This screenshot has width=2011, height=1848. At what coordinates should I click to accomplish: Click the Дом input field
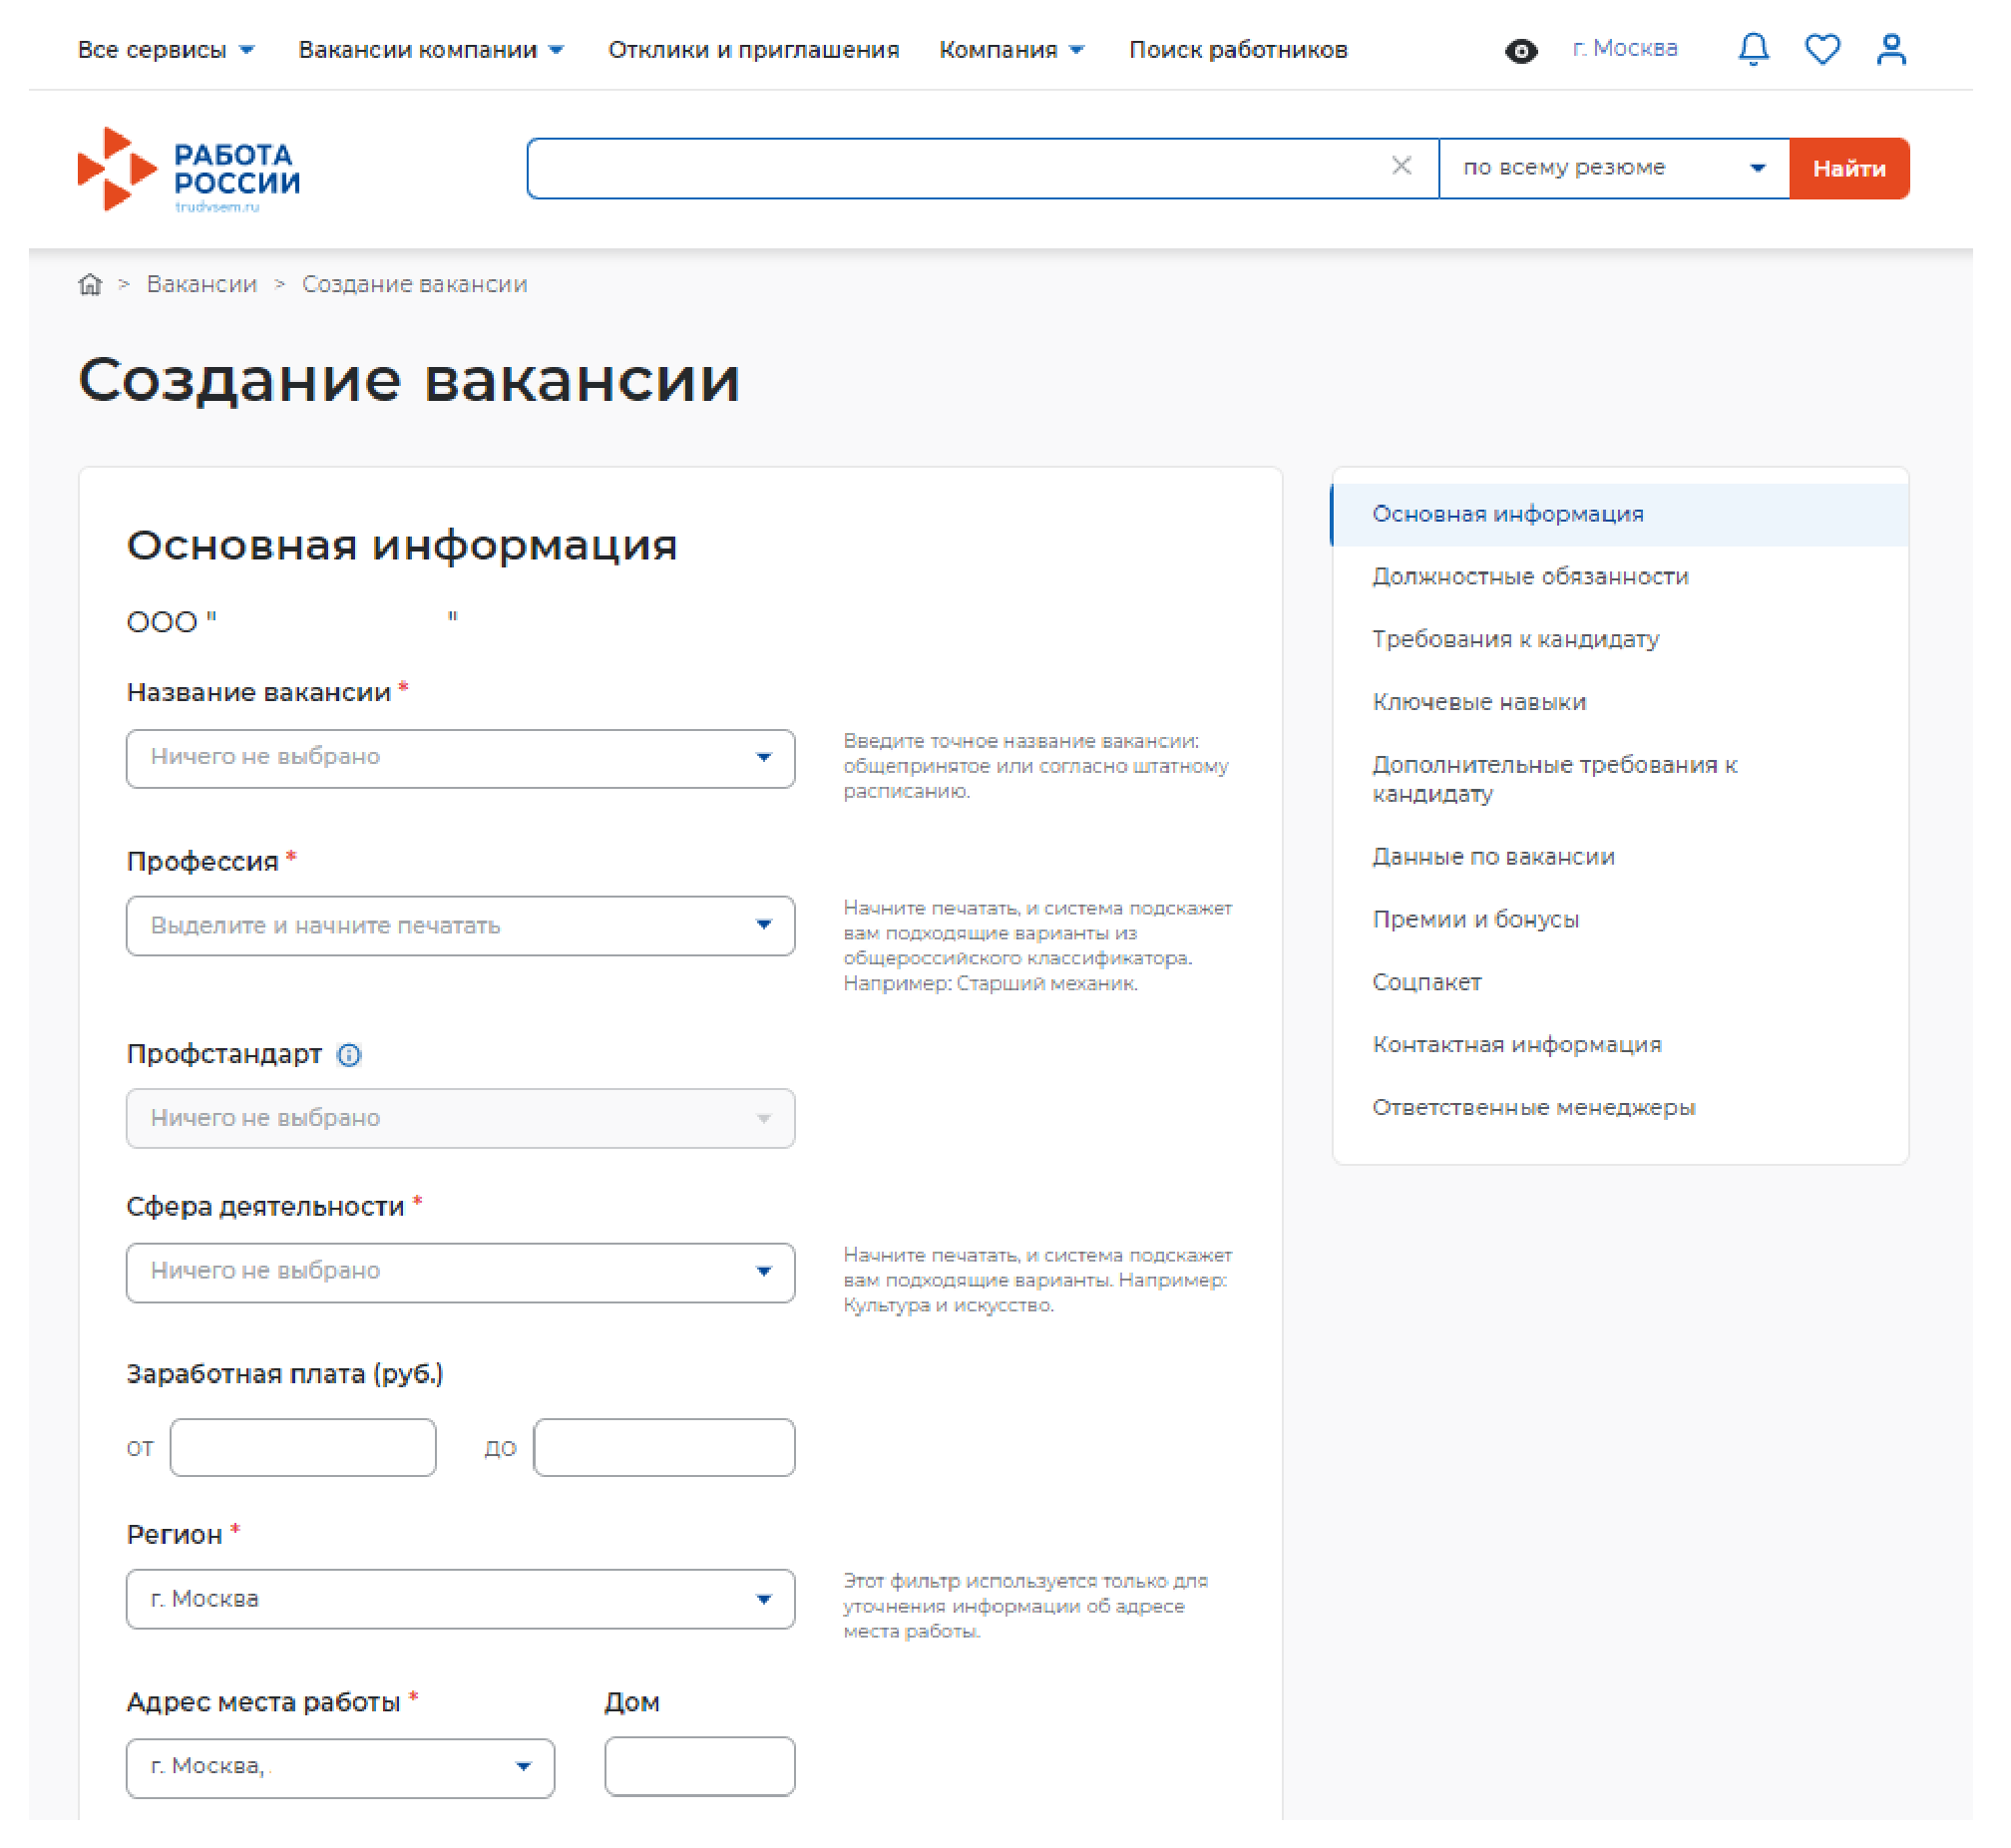699,1767
